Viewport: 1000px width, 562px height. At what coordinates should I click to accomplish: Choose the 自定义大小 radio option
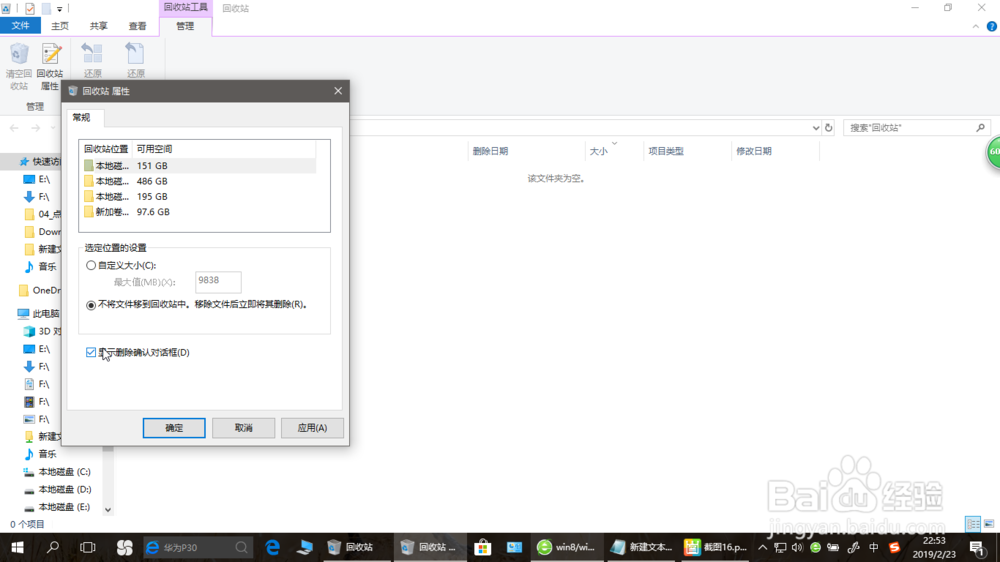point(91,265)
